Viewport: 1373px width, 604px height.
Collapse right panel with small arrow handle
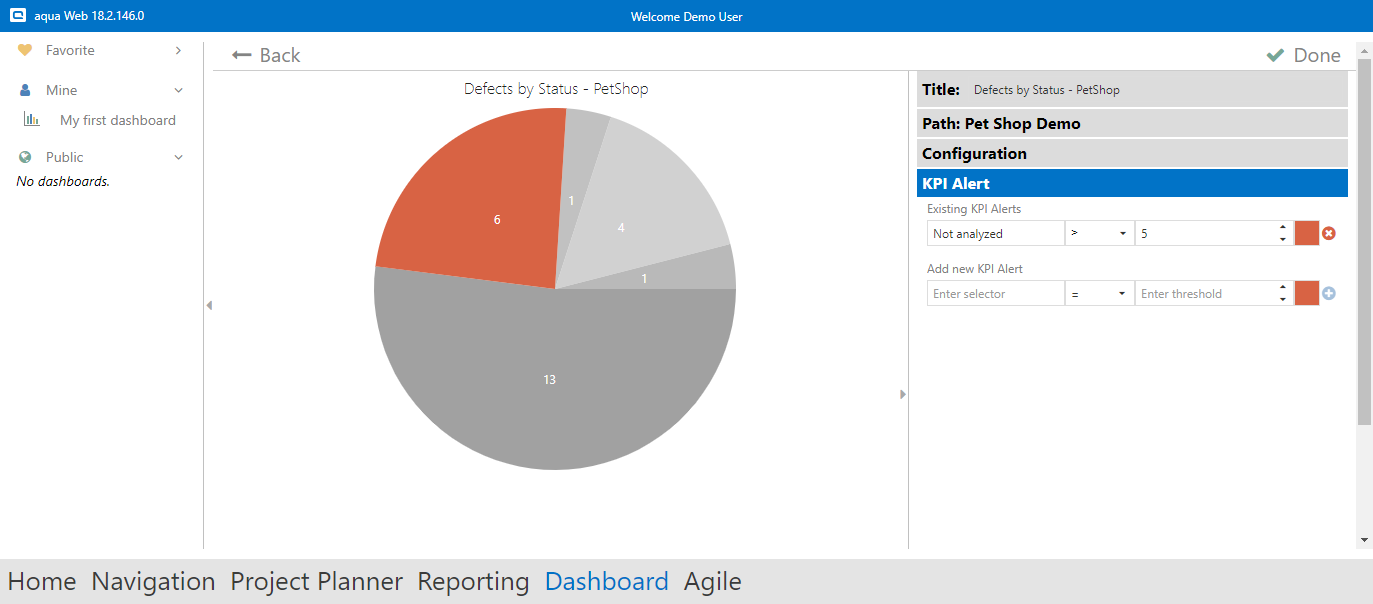[903, 394]
